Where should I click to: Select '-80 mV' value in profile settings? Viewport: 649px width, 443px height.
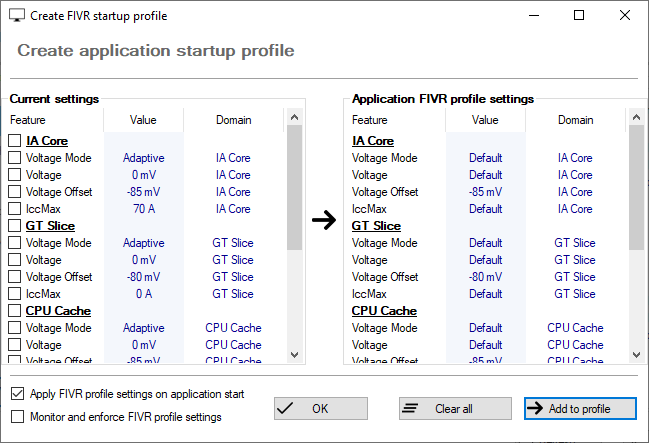(x=485, y=277)
